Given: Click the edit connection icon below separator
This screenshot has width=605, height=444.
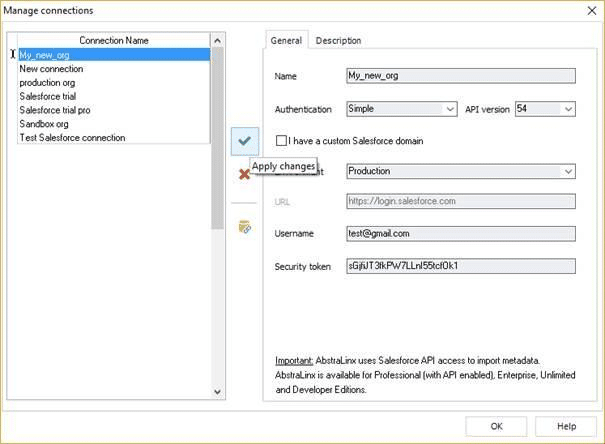Looking at the screenshot, I should tap(244, 227).
